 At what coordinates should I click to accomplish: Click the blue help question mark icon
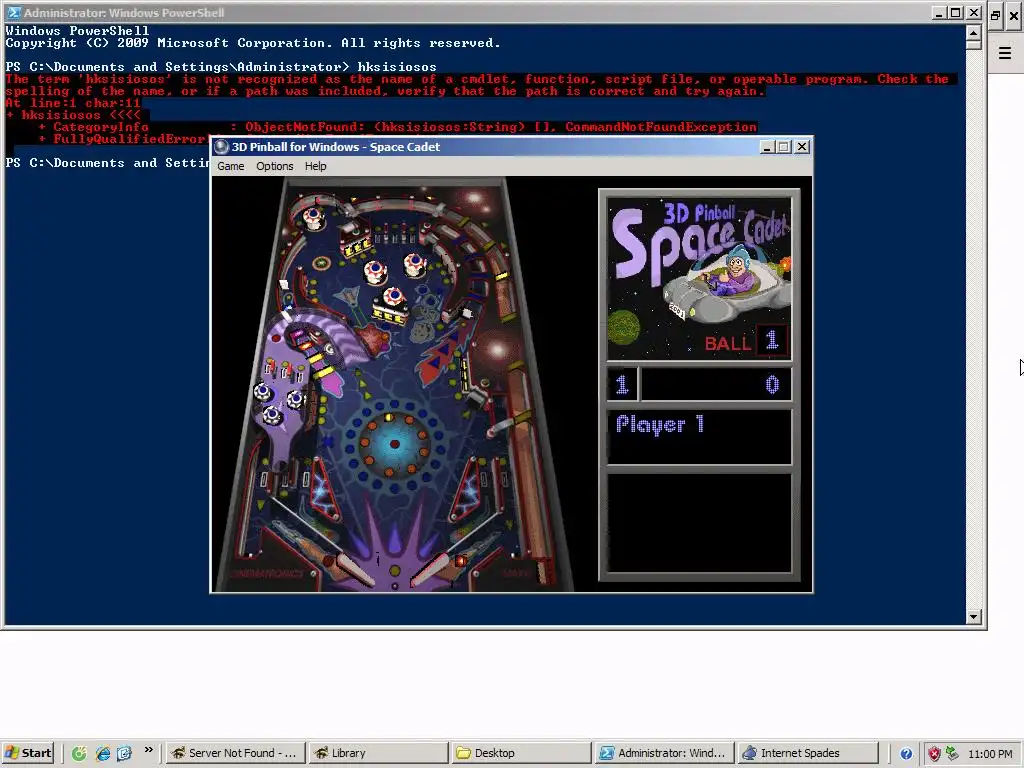click(906, 754)
